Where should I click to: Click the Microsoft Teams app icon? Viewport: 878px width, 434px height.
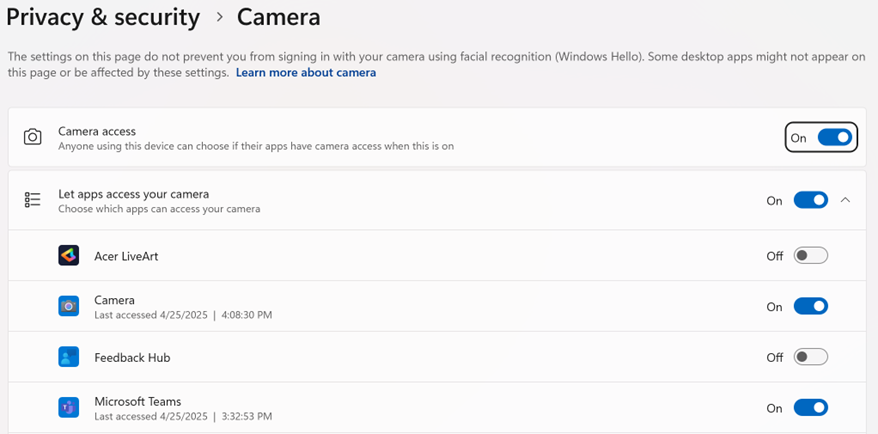coord(68,408)
